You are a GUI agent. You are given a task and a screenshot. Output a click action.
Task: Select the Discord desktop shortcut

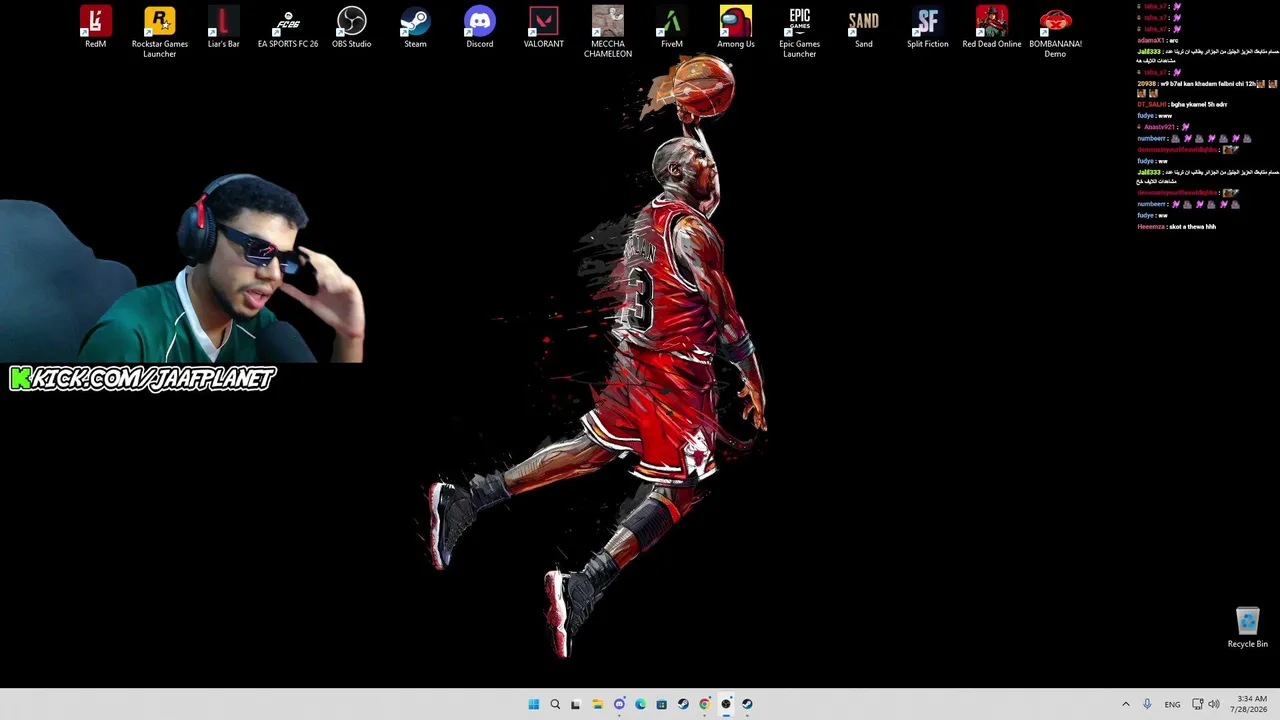pyautogui.click(x=480, y=28)
